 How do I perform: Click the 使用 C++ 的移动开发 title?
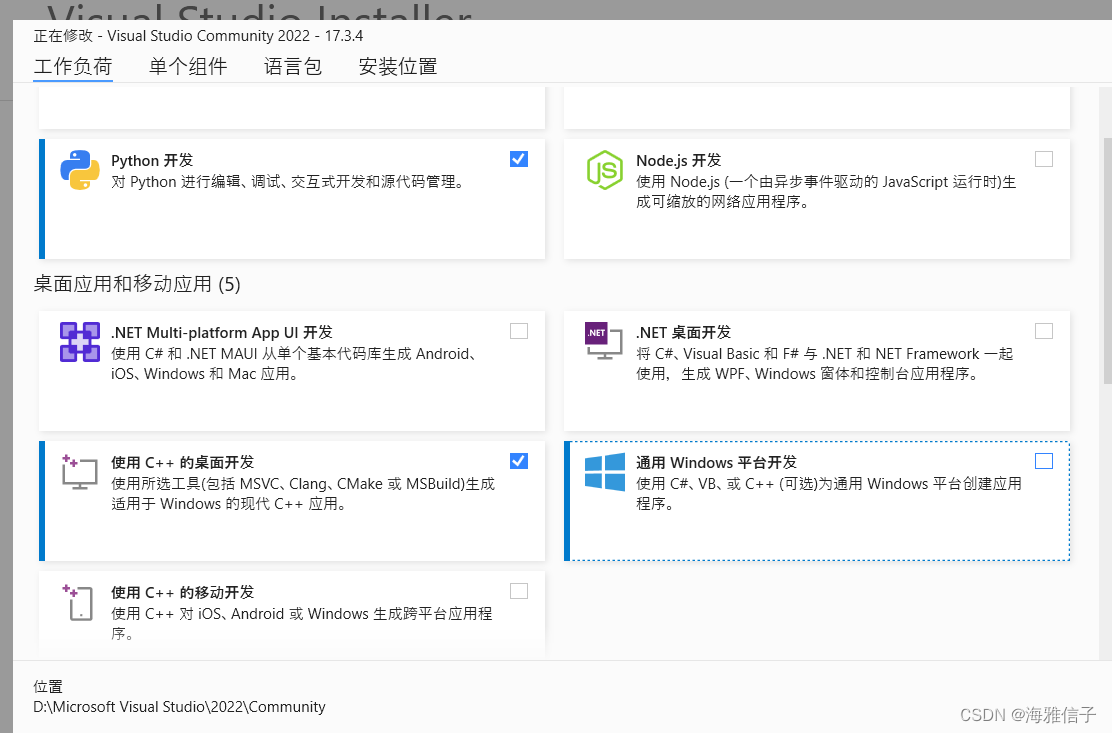click(182, 593)
